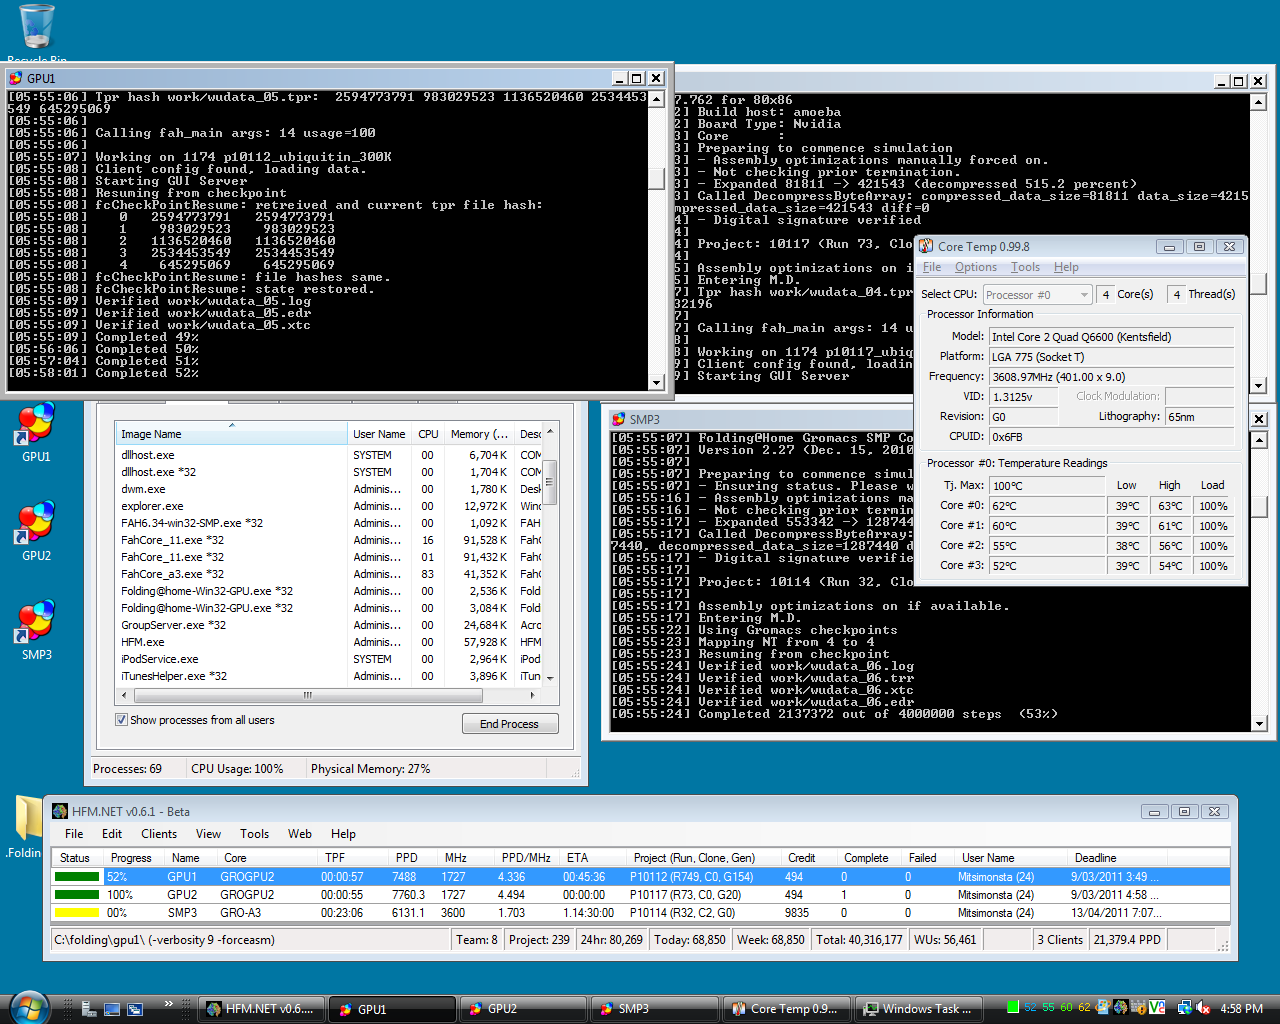Open the SMP3 desktop shortcut icon
1280x1024 pixels.
tap(36, 629)
